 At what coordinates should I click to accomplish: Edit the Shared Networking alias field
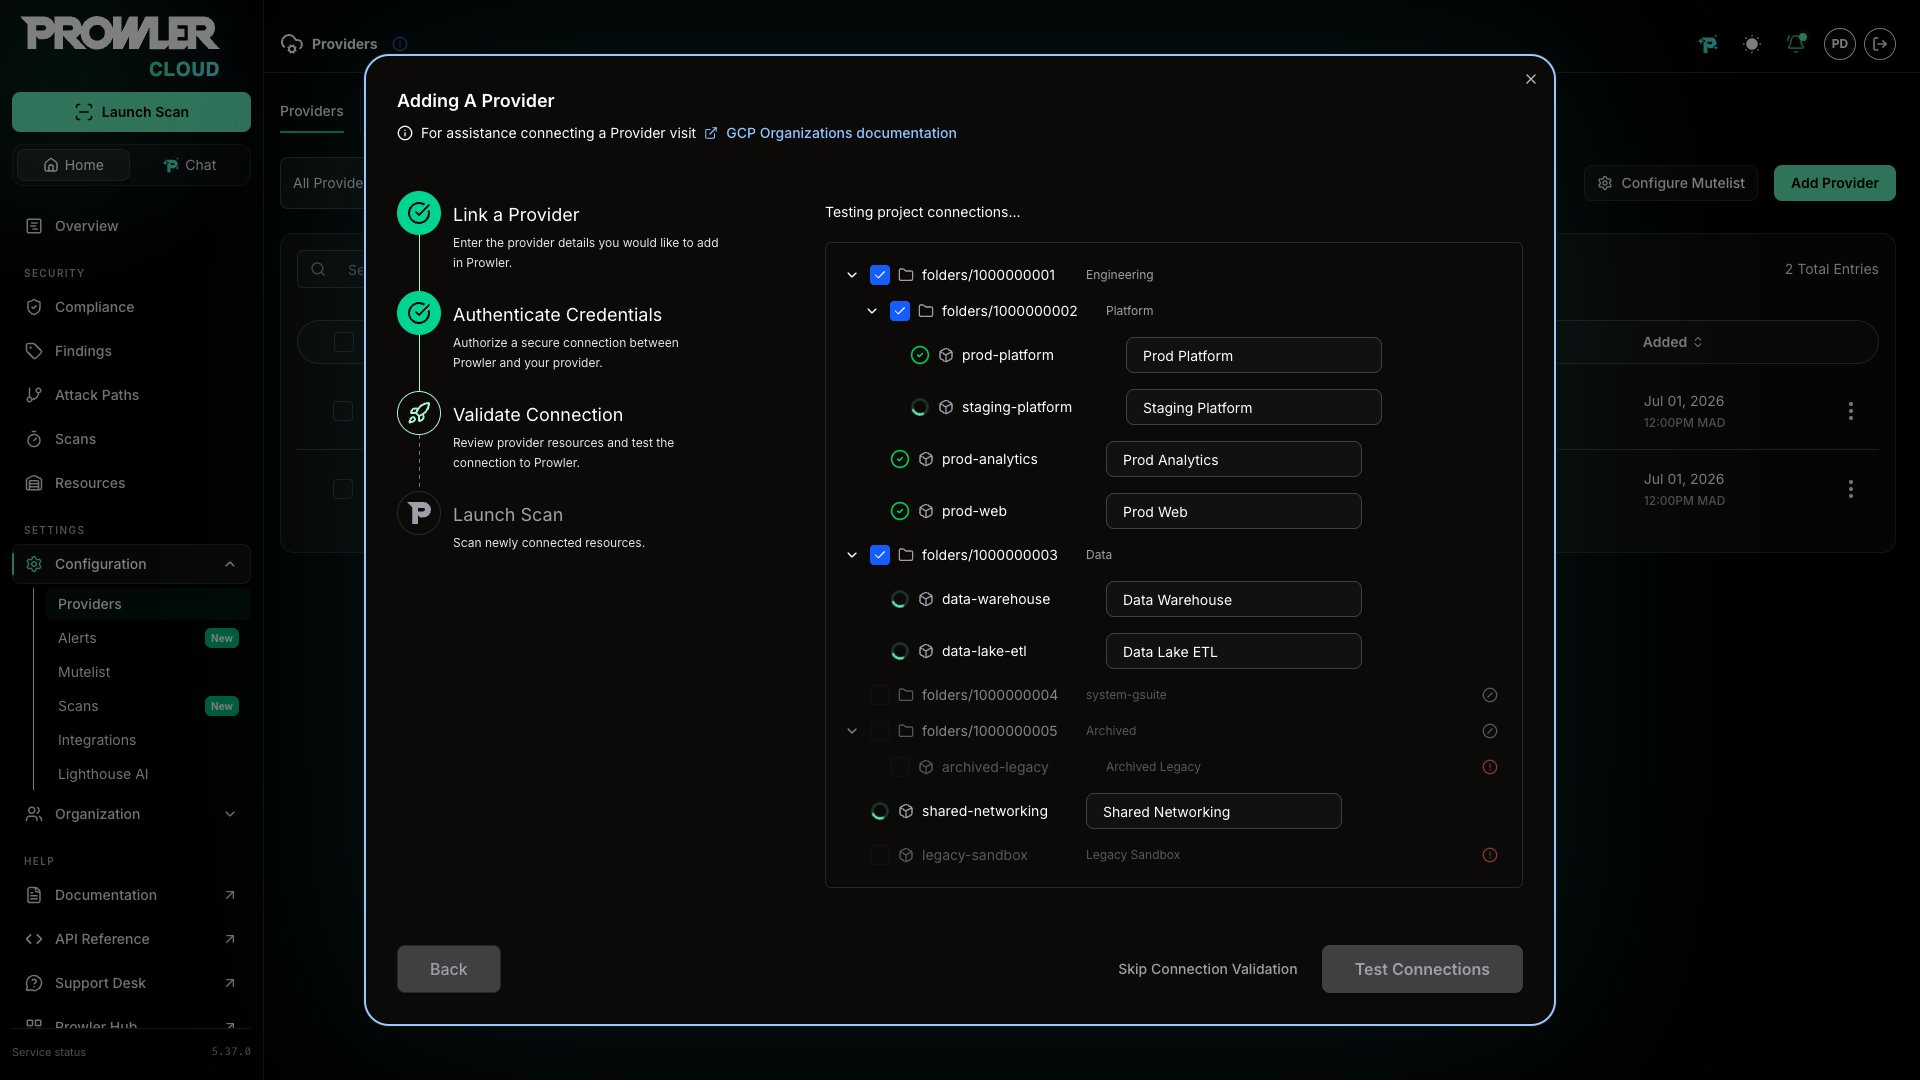tap(1214, 811)
